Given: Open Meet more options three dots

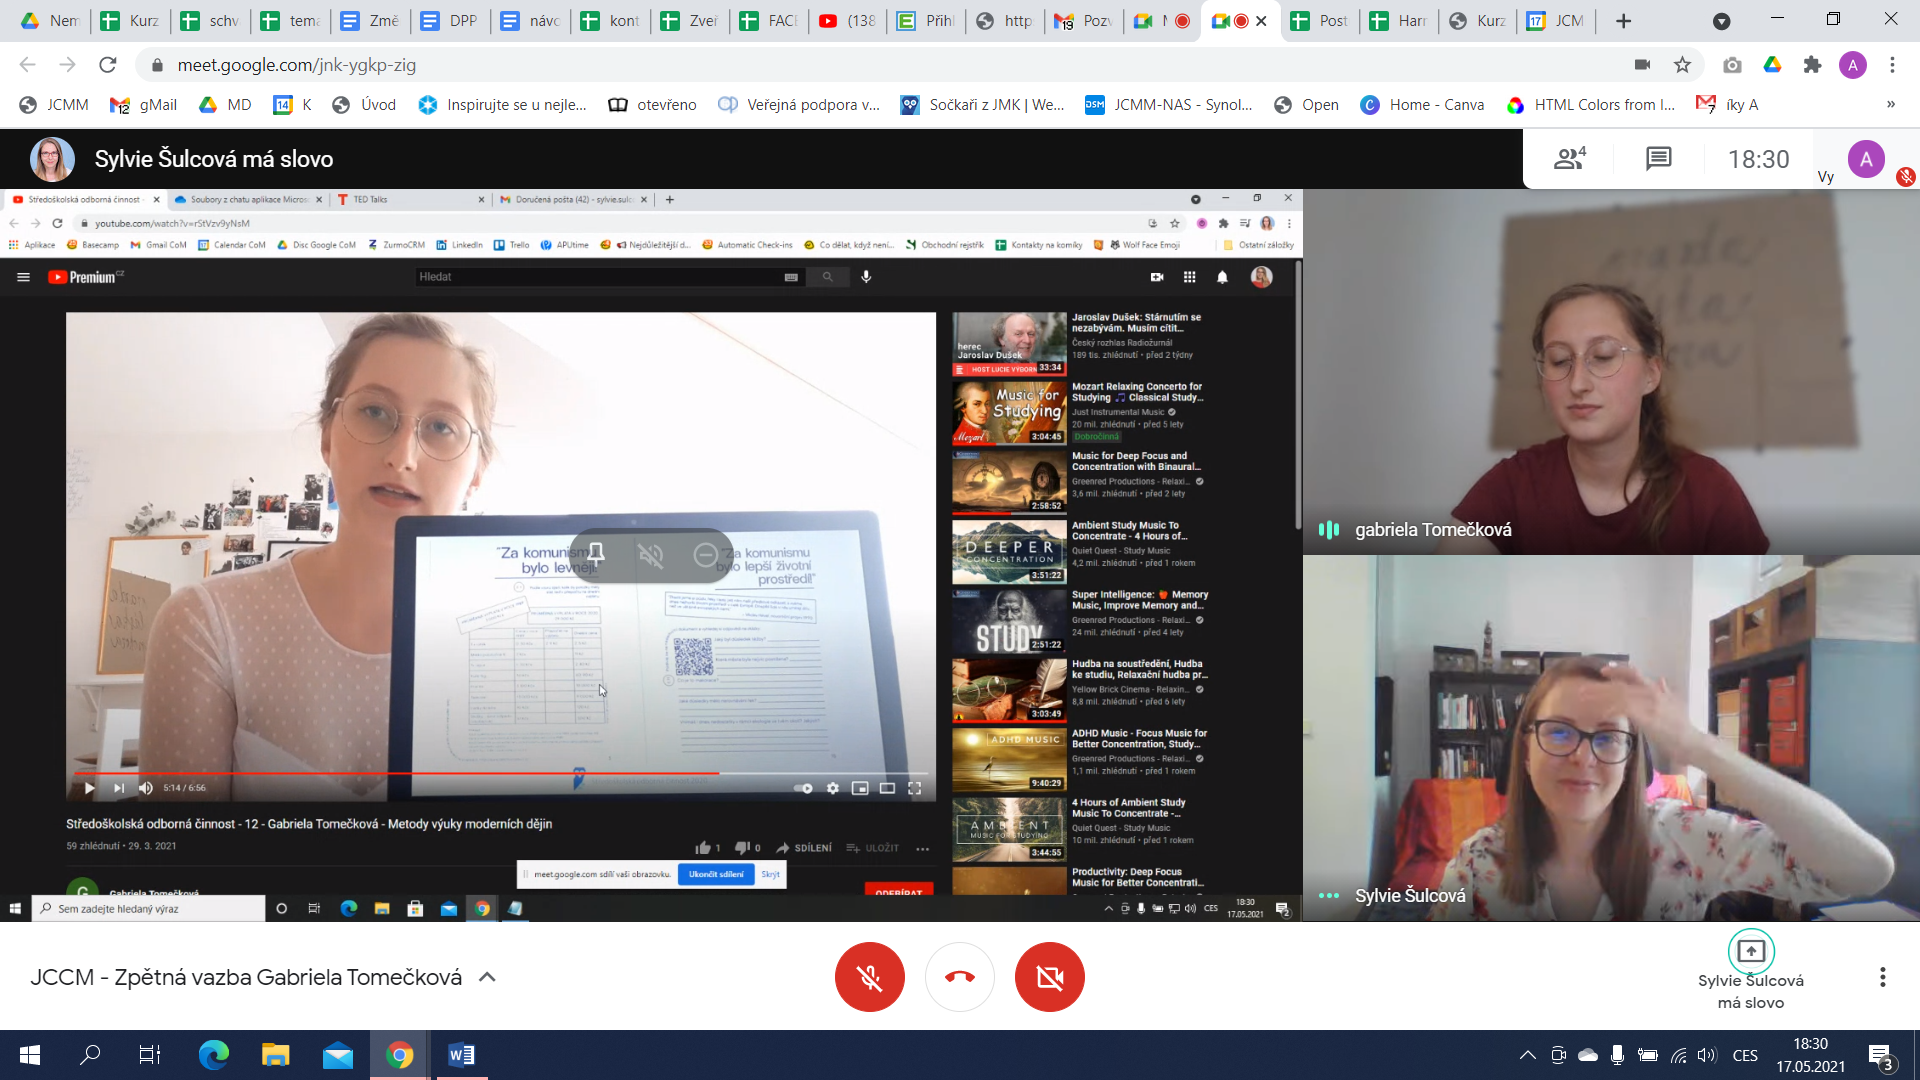Looking at the screenshot, I should 1882,977.
